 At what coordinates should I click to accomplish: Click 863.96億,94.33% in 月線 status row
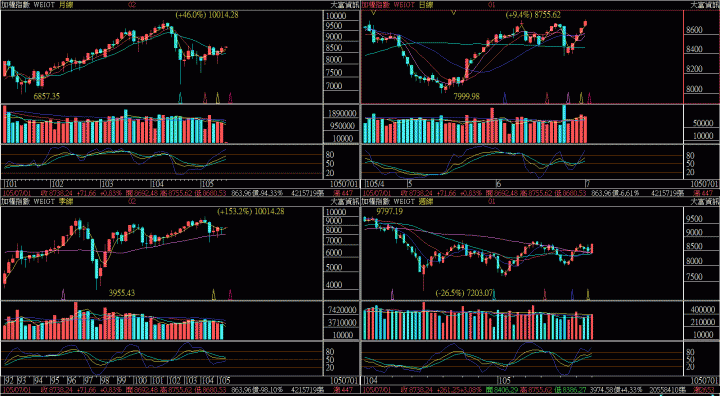coord(257,192)
